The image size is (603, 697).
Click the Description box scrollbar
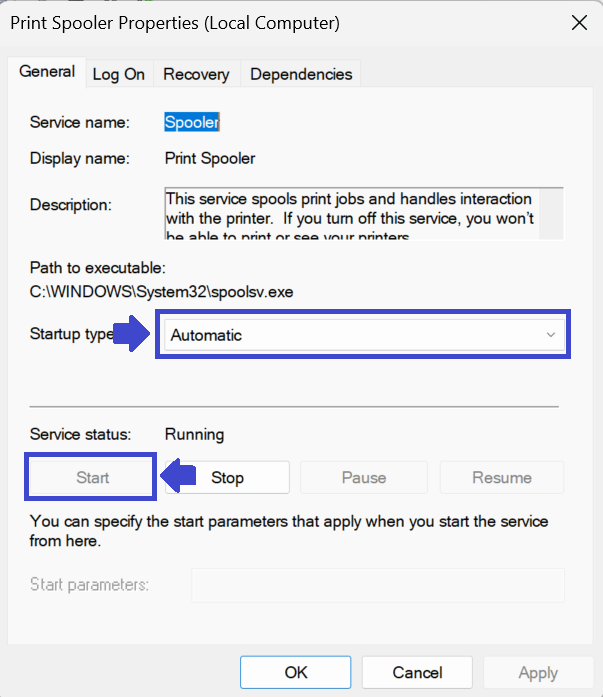tap(552, 213)
